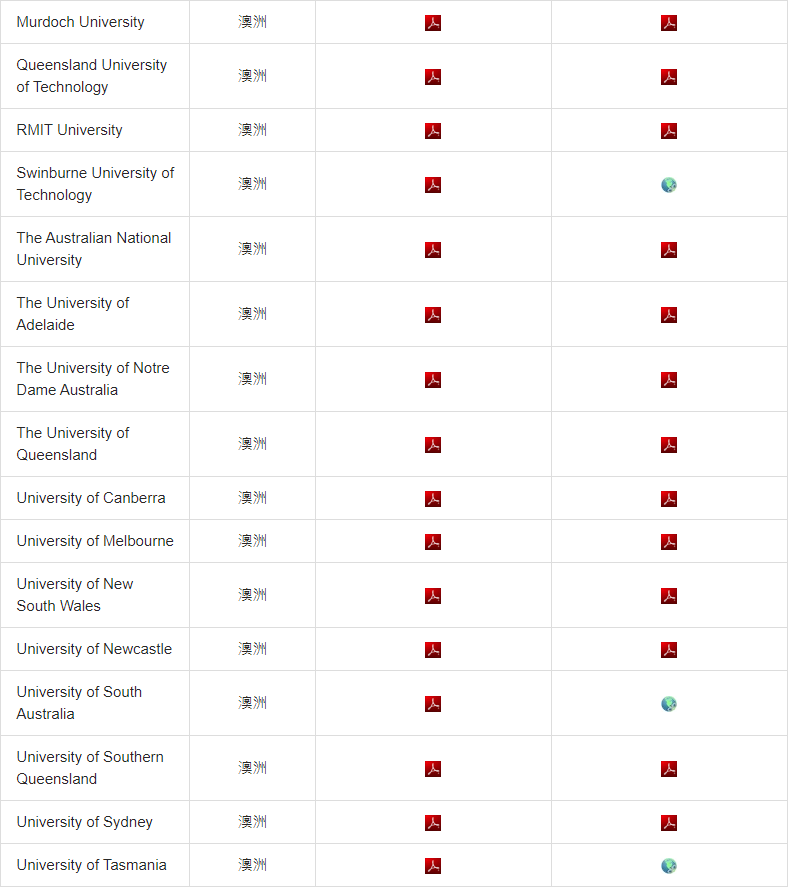Viewport: 788px width, 887px height.
Task: Click University of South Australia globe icon
Action: pos(669,704)
